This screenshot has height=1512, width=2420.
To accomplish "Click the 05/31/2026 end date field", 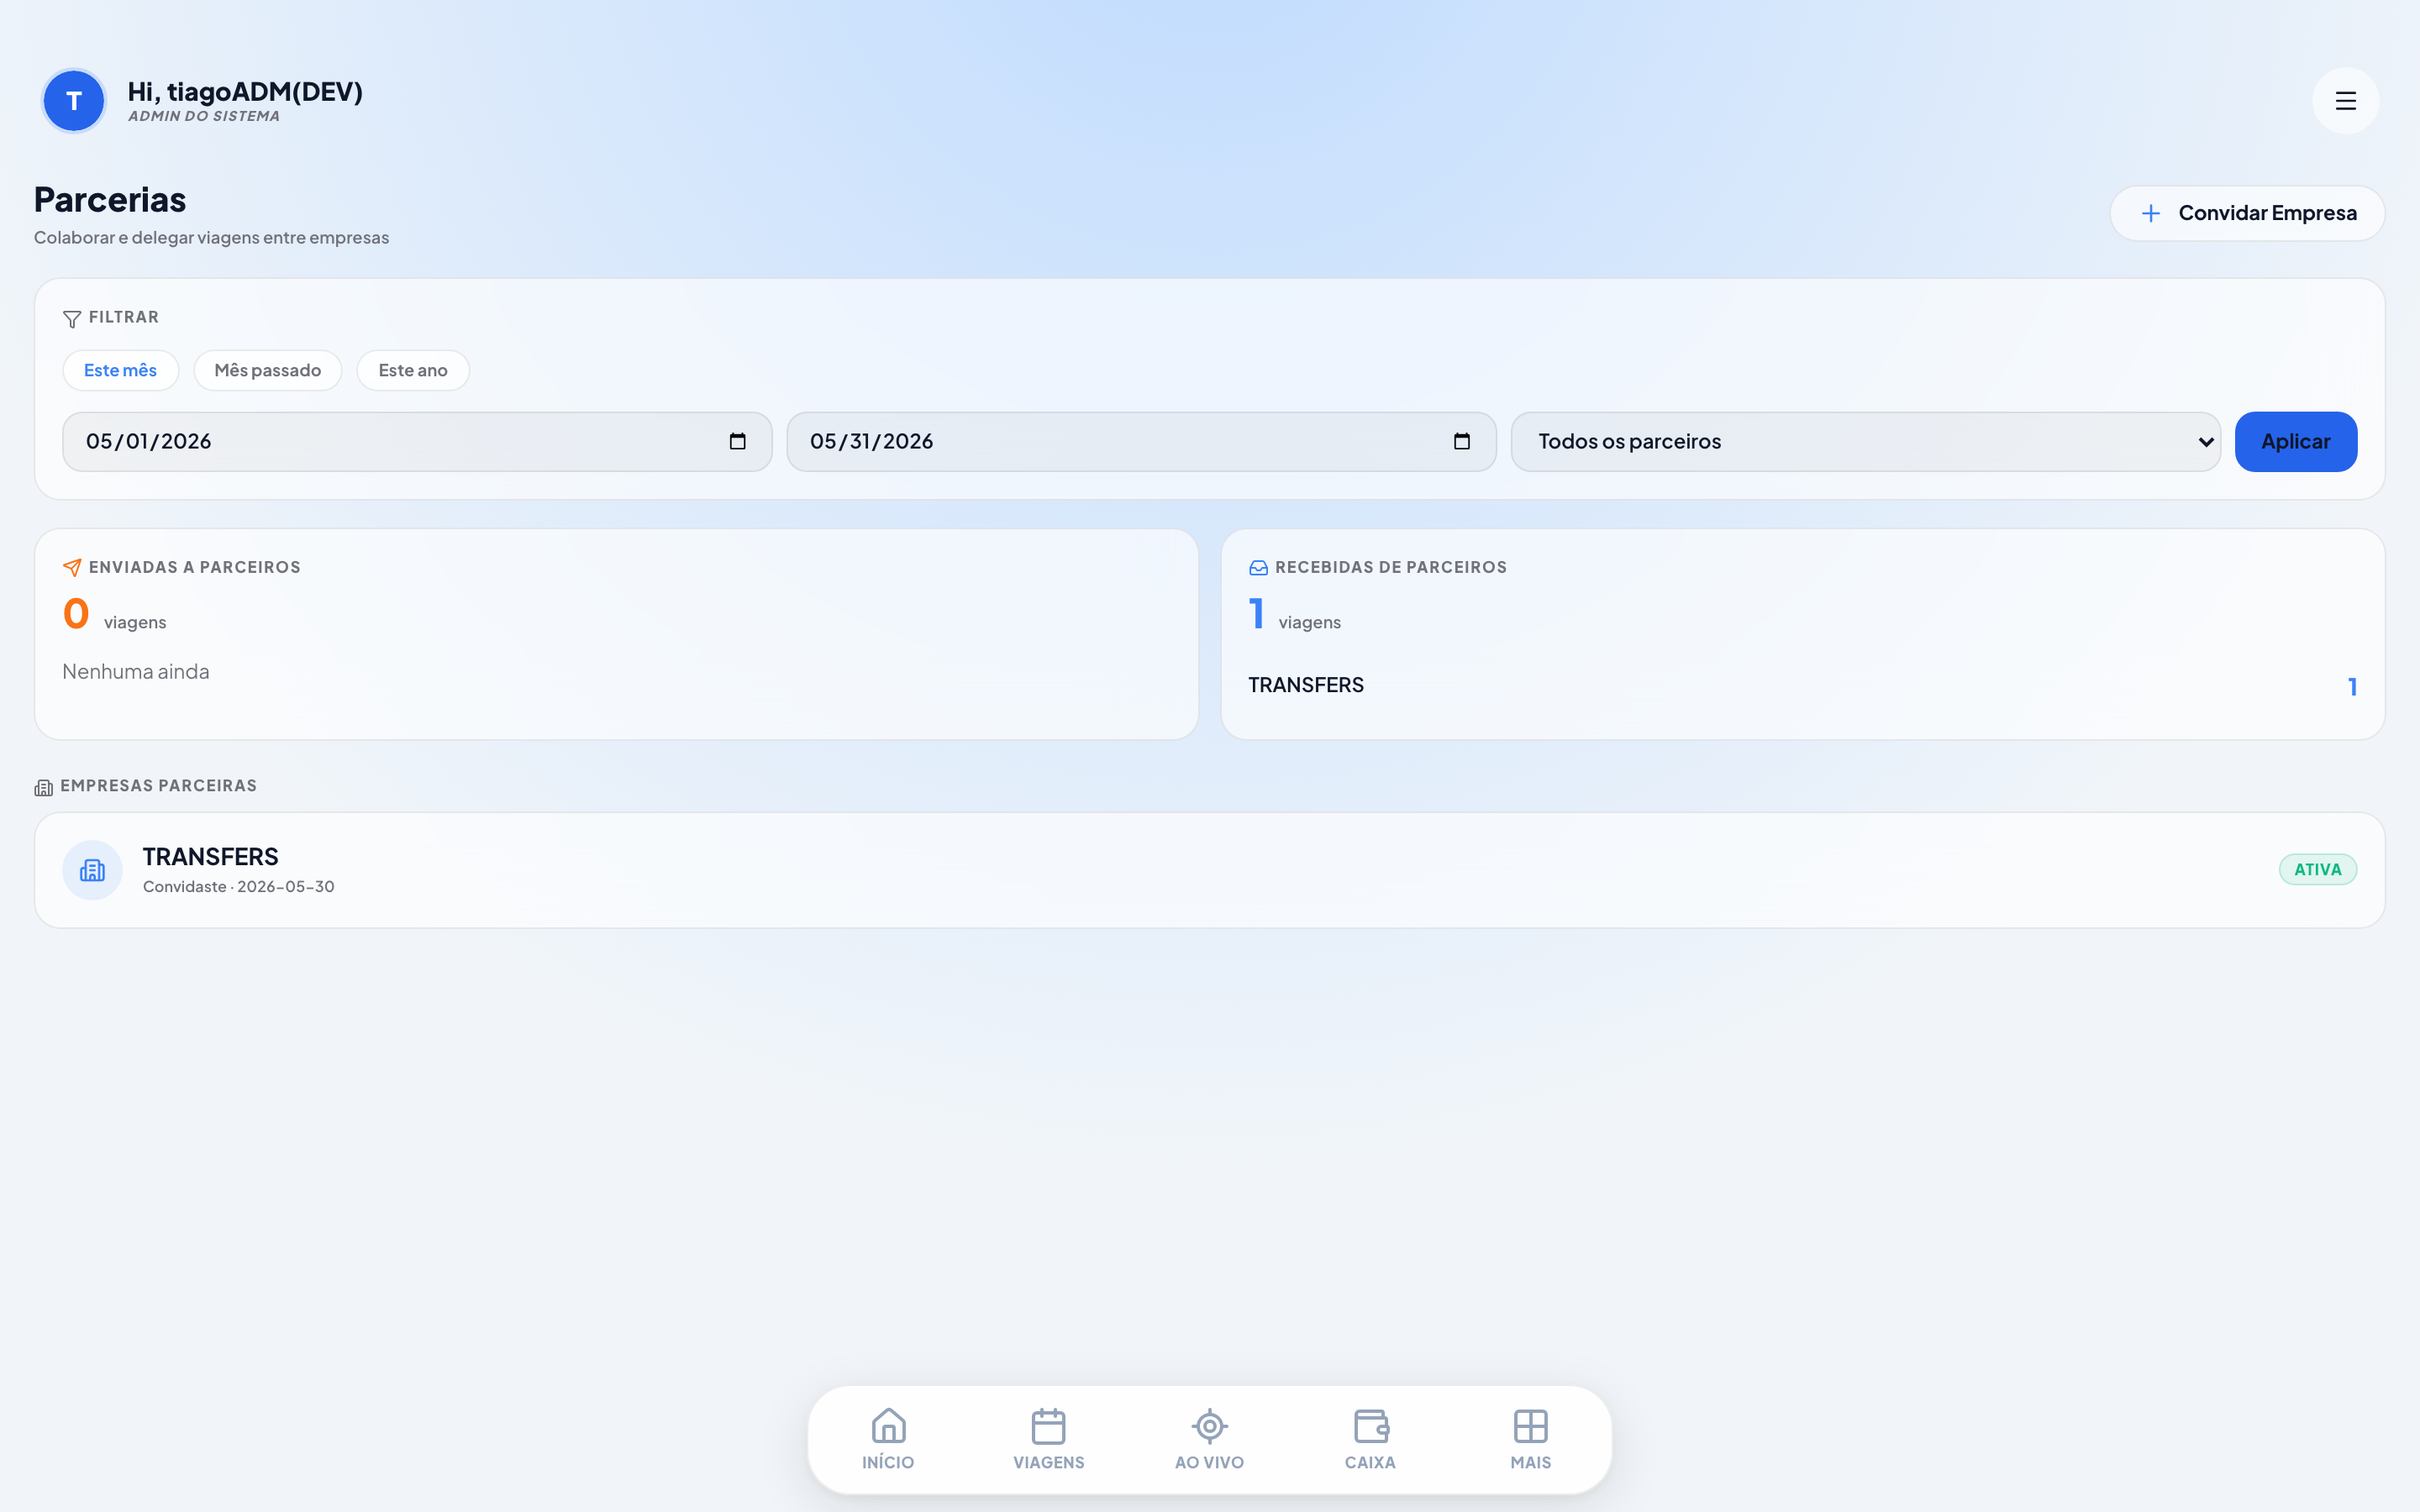I will 1141,441.
